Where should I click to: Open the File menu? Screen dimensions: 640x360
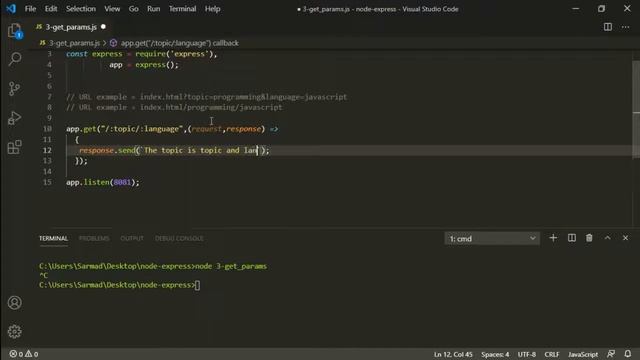tap(30, 9)
